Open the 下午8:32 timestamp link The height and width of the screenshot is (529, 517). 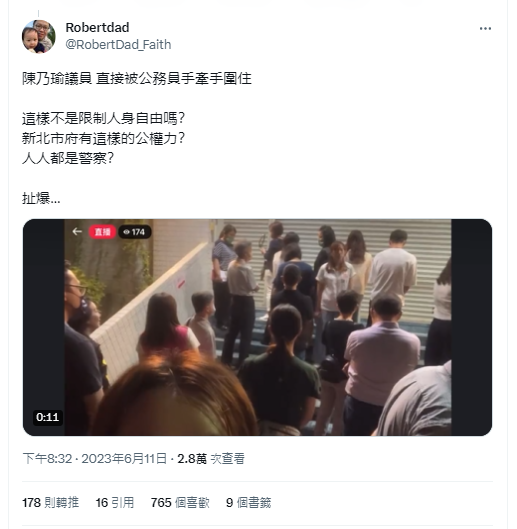tap(47, 459)
